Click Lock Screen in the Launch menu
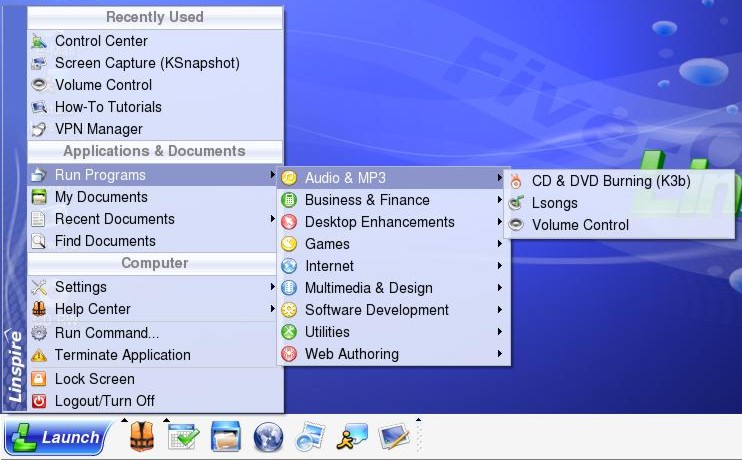Viewport: 742px width, 460px height. pos(94,379)
